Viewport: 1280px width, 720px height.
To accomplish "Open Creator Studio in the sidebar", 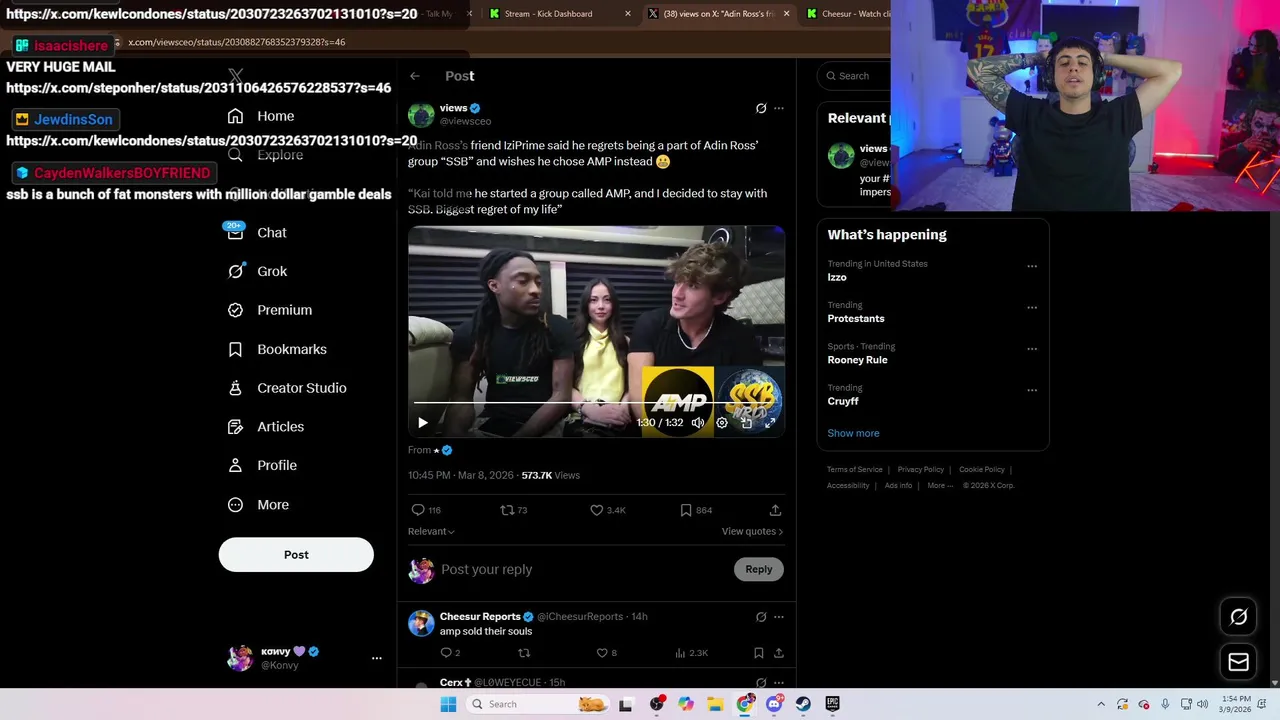I will [287, 388].
